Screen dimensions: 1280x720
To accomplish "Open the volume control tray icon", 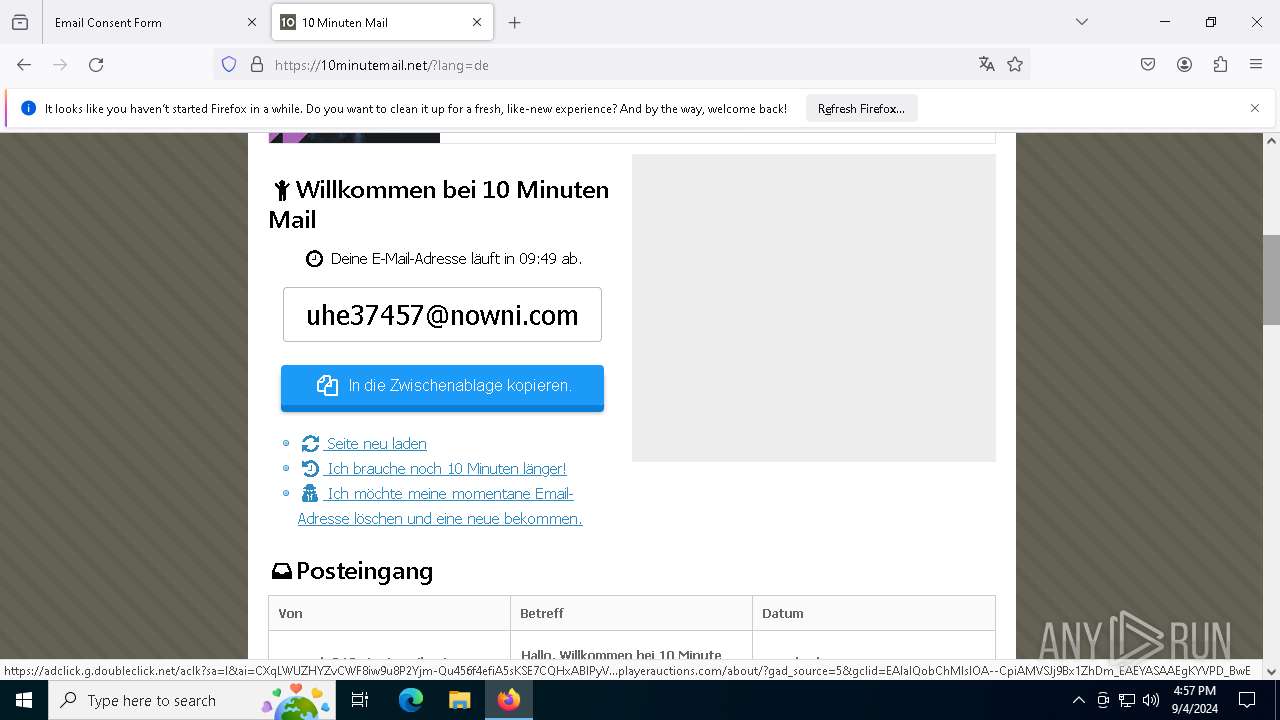I will [1151, 700].
